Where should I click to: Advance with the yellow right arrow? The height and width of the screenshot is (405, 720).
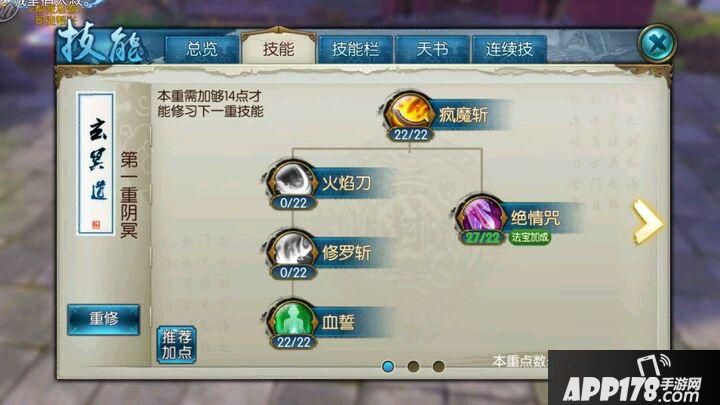(x=647, y=223)
